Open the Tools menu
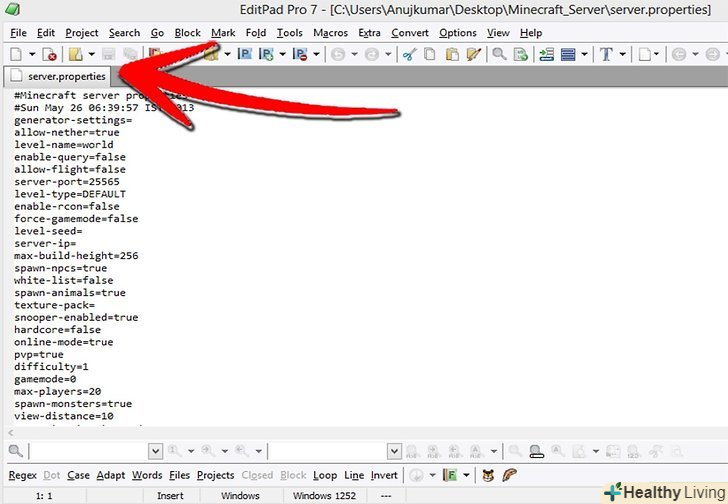The height and width of the screenshot is (504, 728). (x=290, y=33)
